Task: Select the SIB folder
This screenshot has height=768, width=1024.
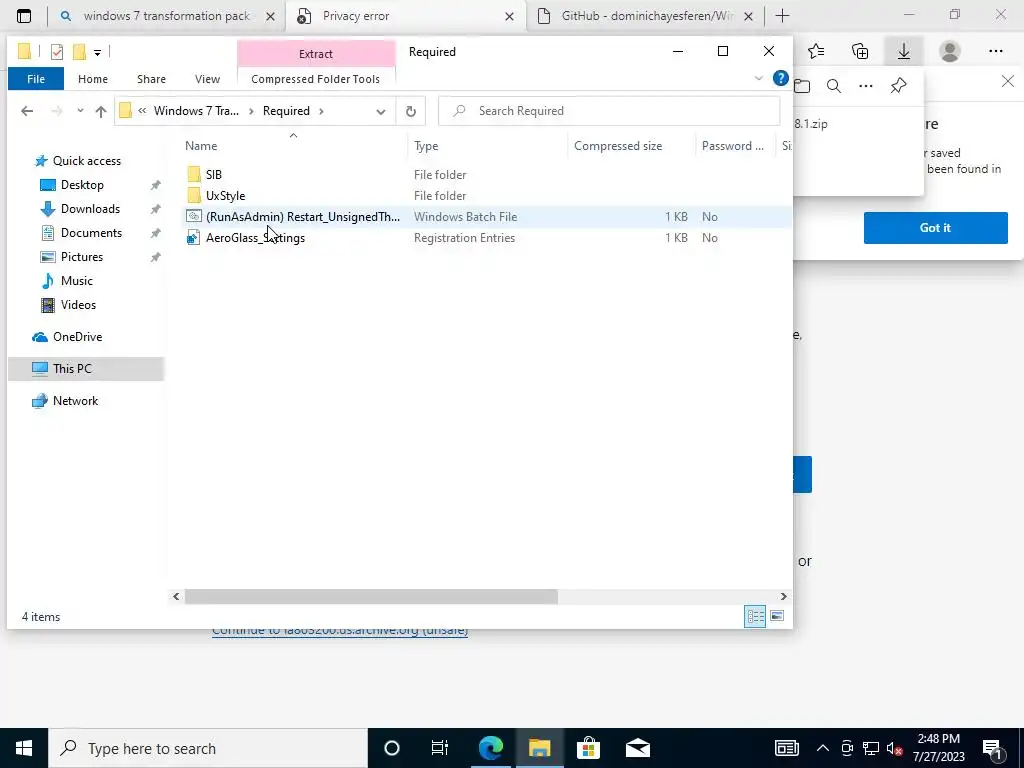Action: click(214, 174)
